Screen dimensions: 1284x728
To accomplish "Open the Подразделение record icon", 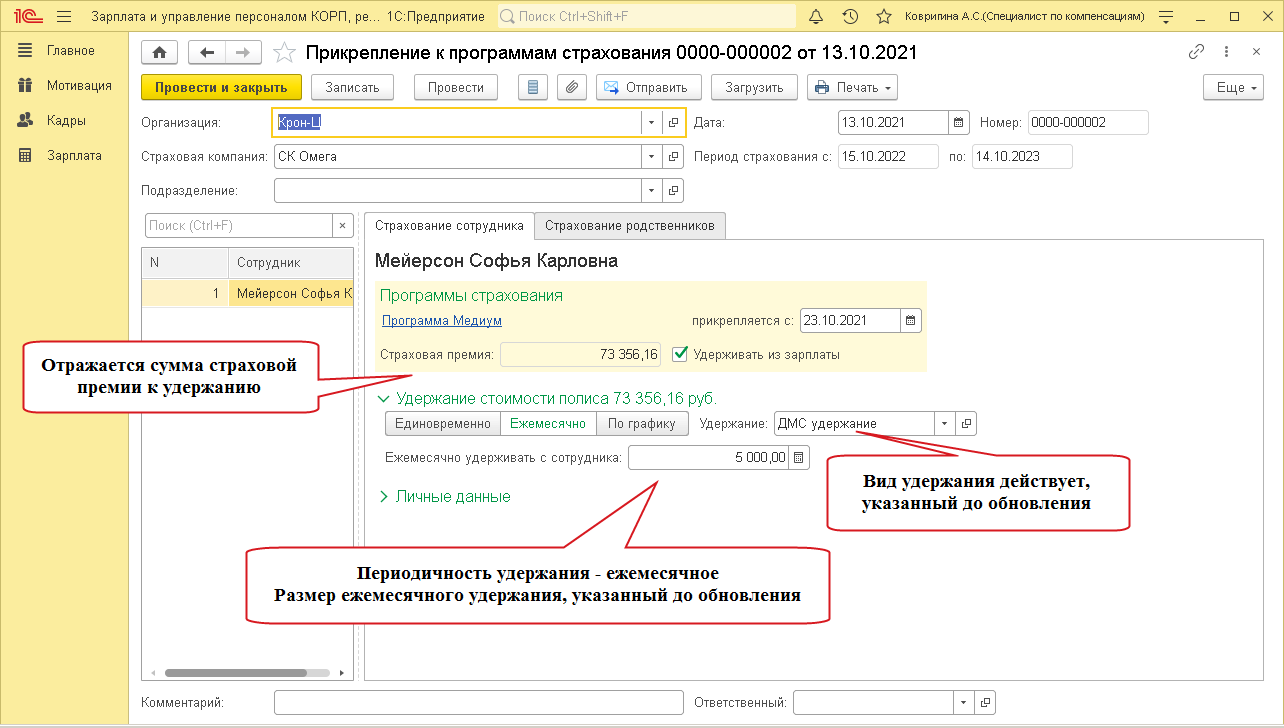I will click(x=673, y=190).
